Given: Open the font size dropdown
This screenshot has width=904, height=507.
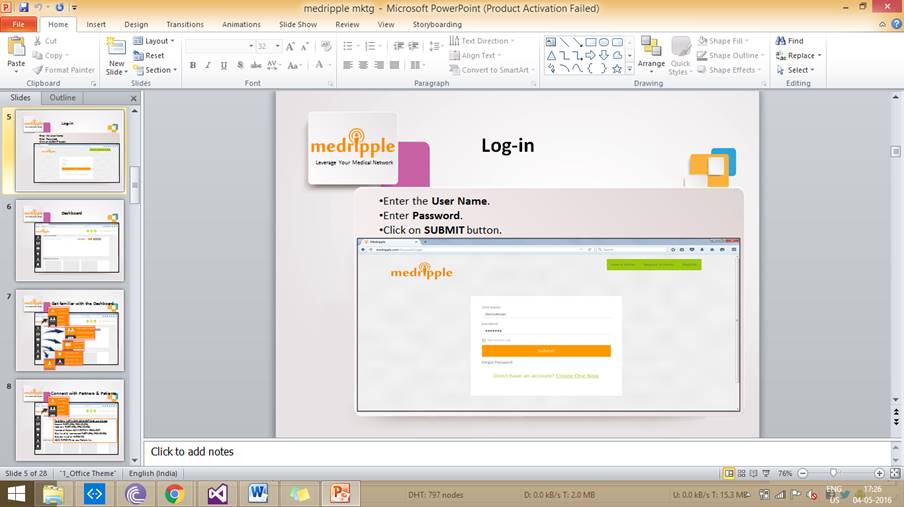Looking at the screenshot, I should tap(277, 46).
